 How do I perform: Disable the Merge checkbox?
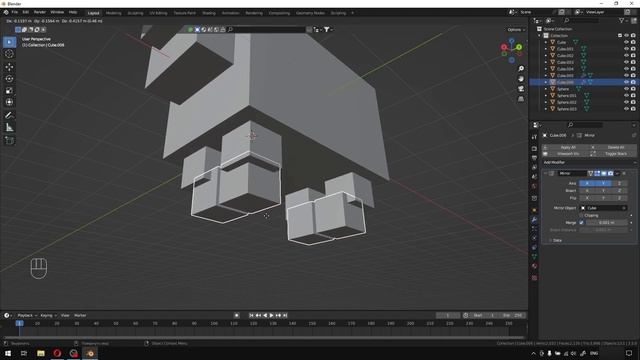581,222
